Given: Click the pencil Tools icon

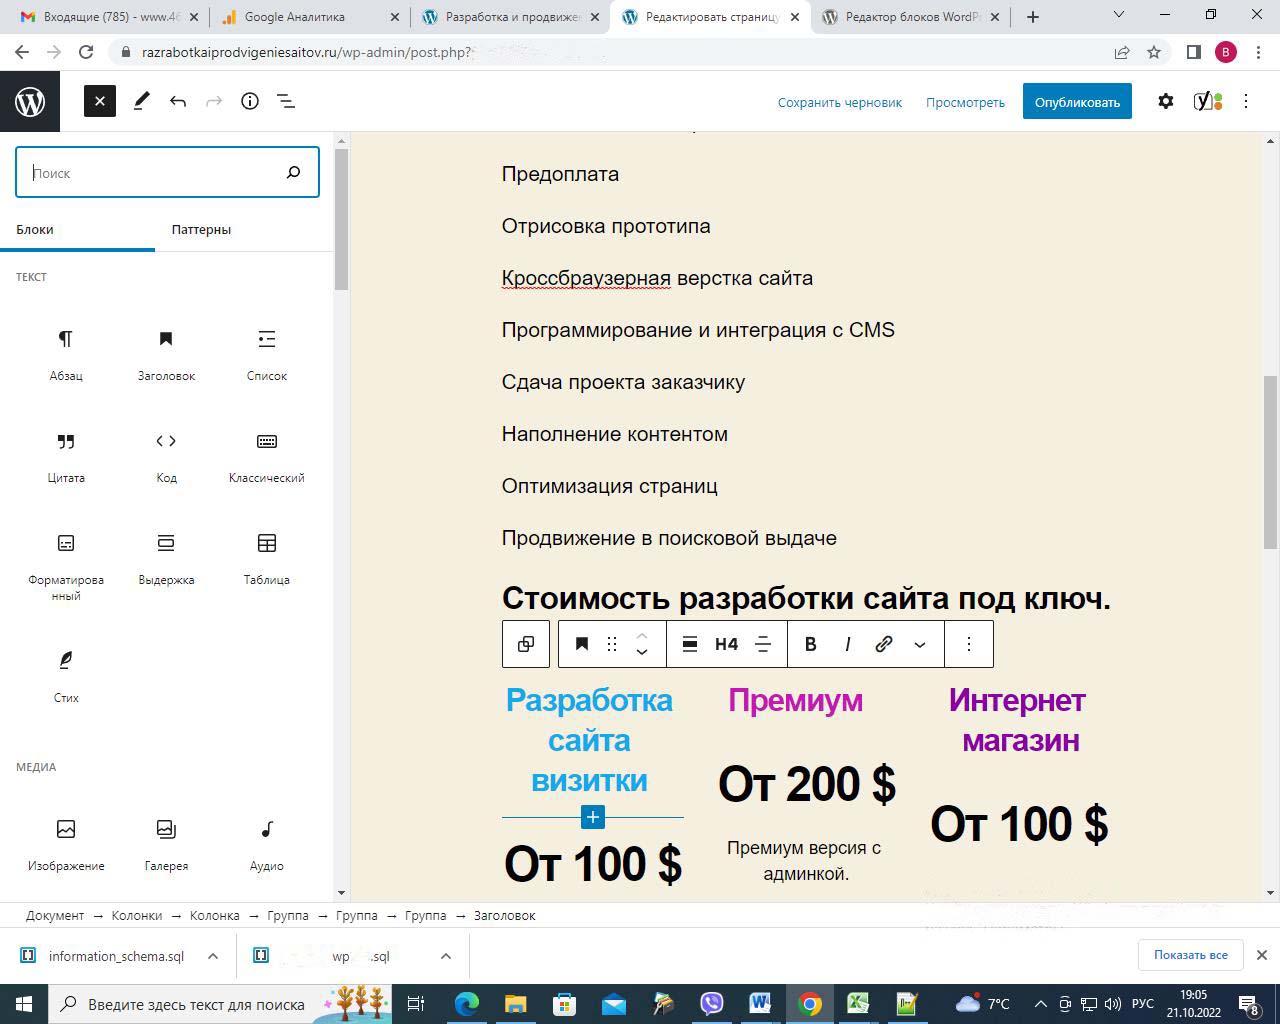Looking at the screenshot, I should coord(141,101).
